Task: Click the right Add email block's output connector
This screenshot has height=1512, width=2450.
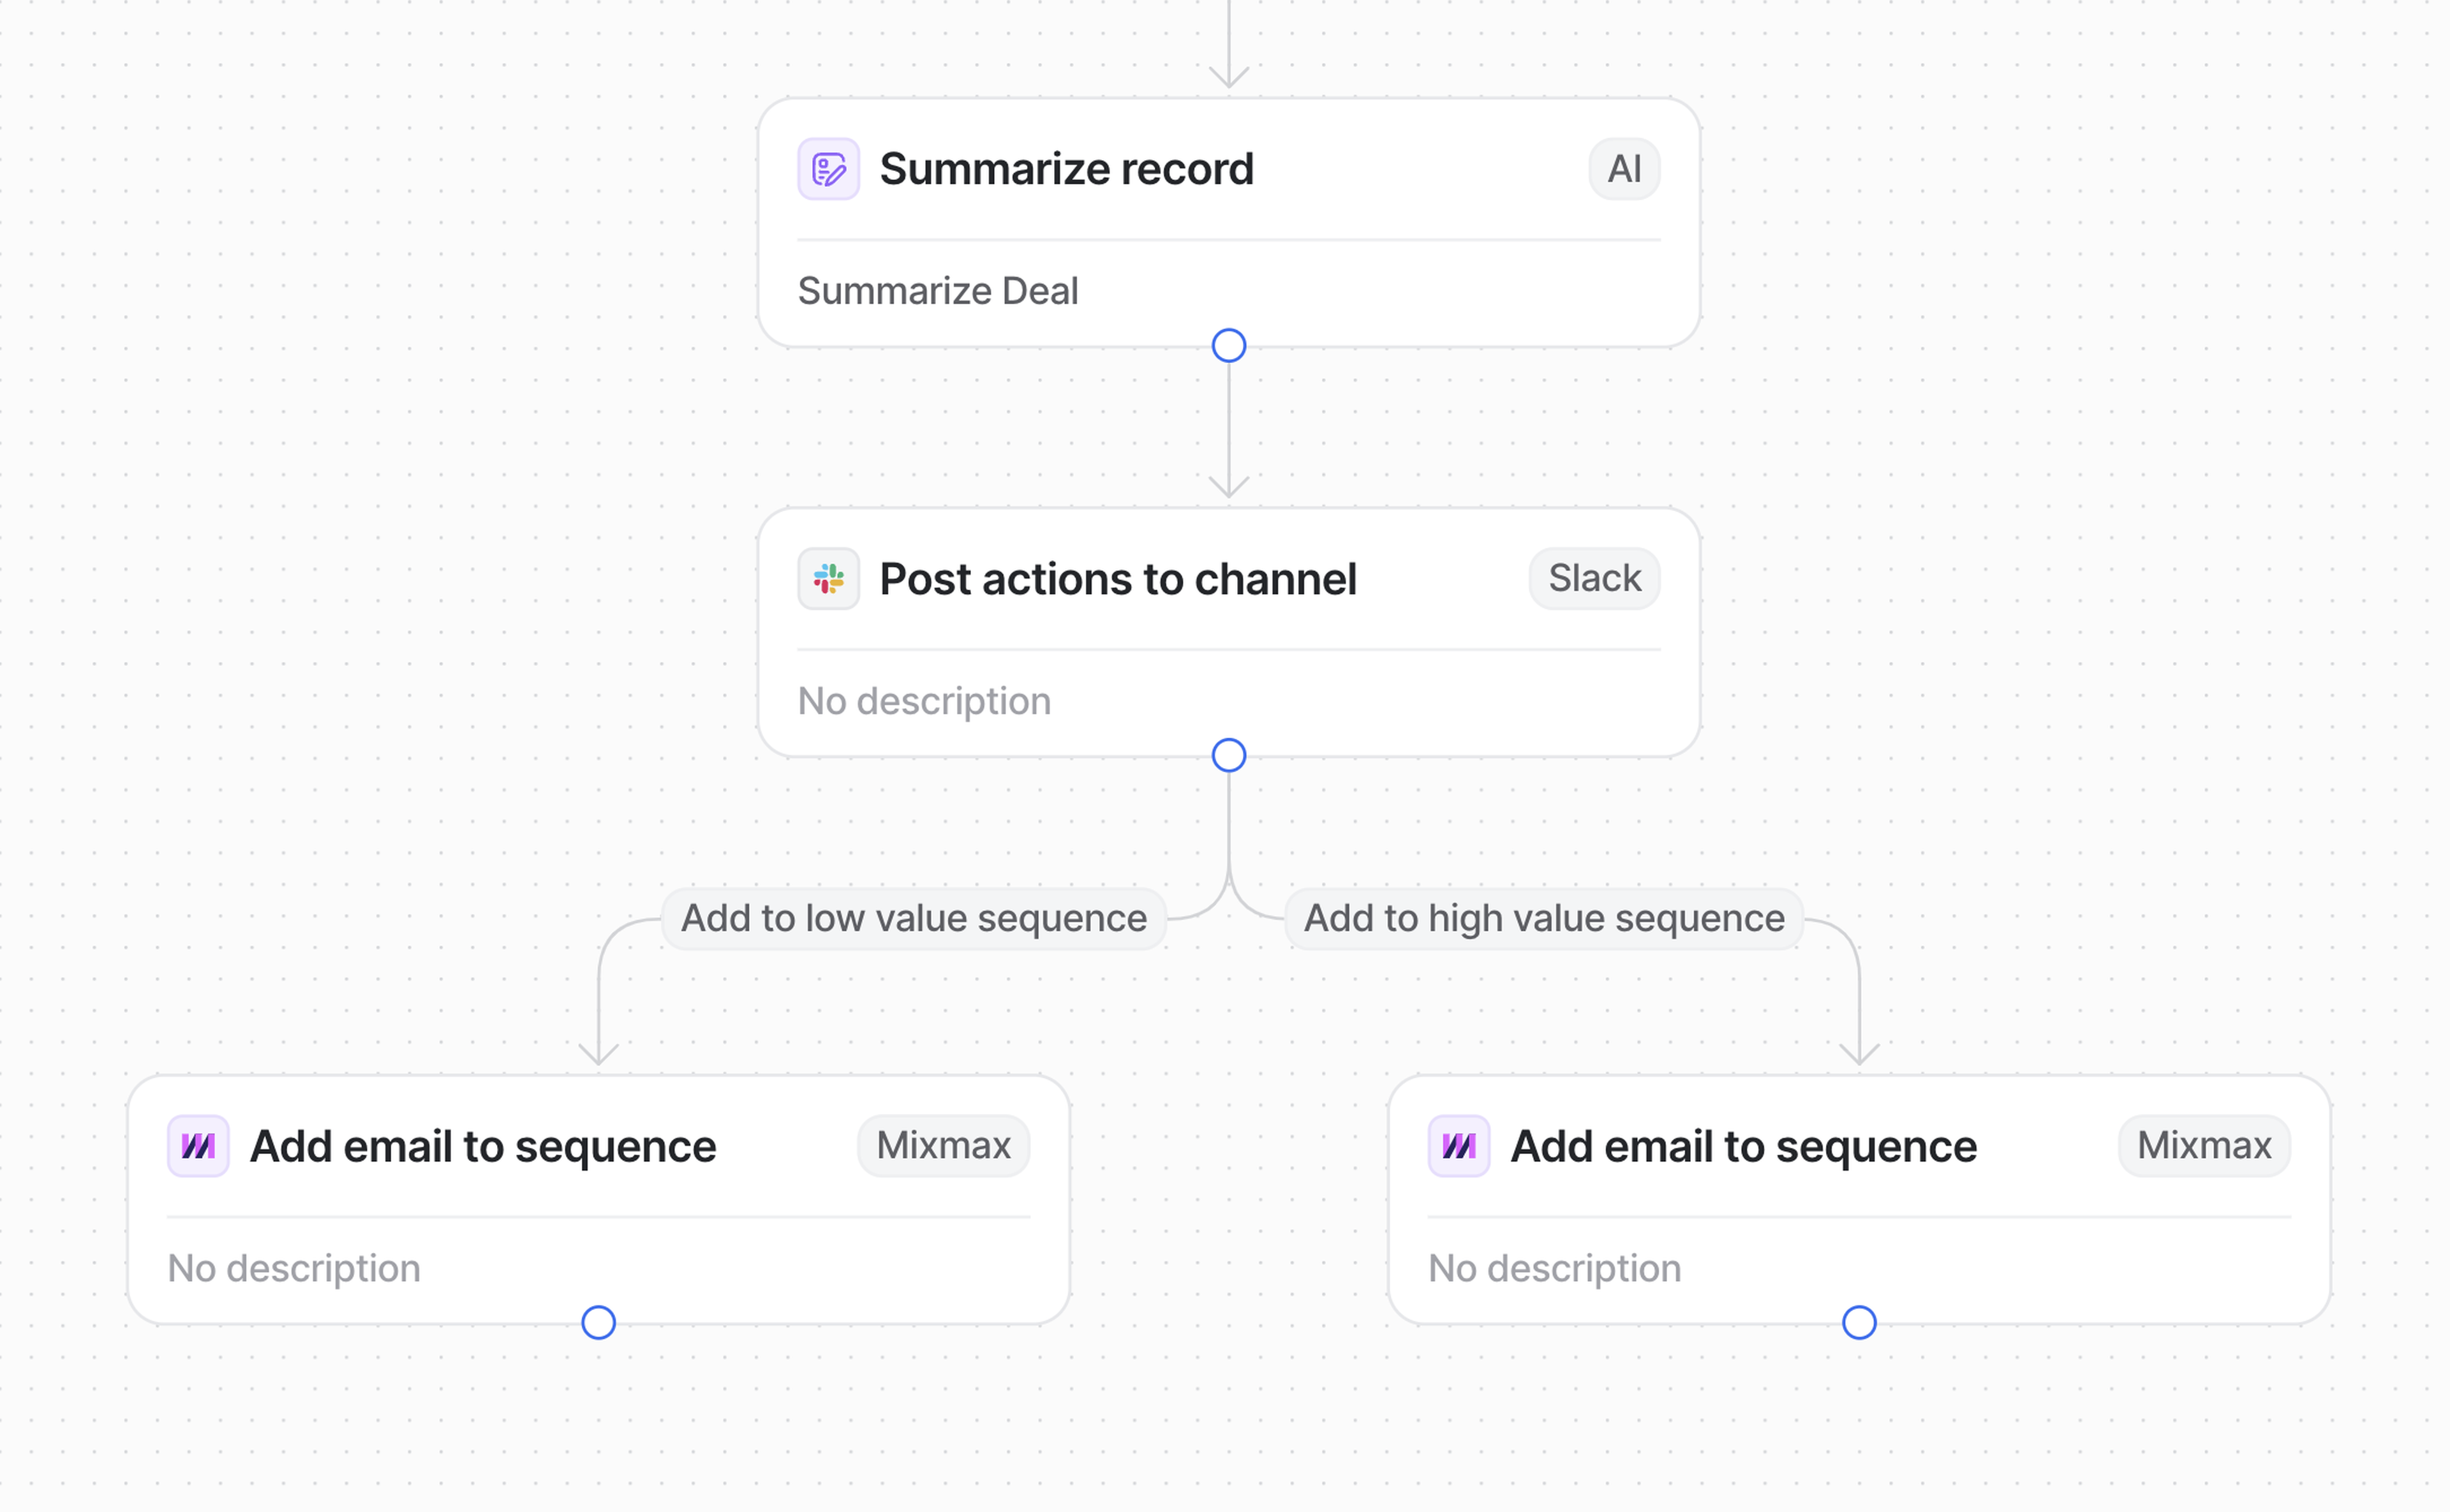Action: pos(1858,1322)
